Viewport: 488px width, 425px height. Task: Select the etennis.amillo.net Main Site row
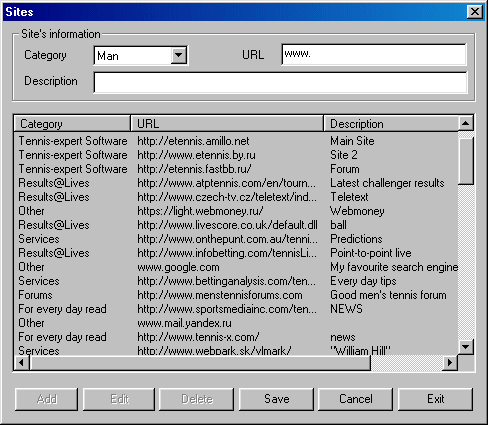point(236,141)
